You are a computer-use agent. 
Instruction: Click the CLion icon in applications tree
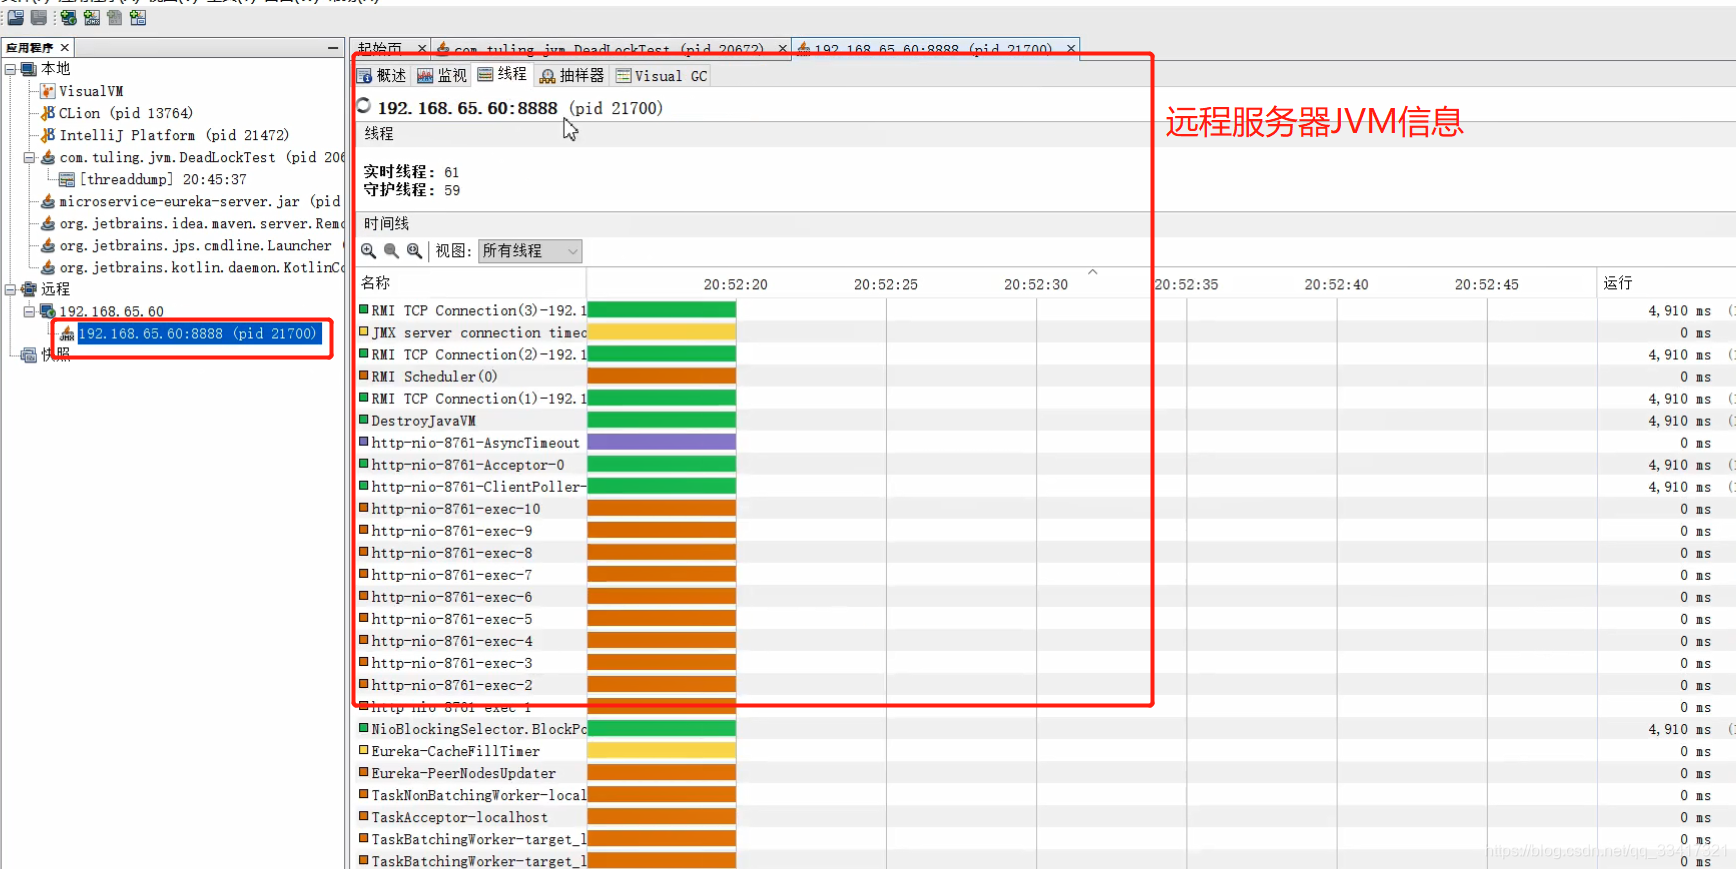click(47, 113)
